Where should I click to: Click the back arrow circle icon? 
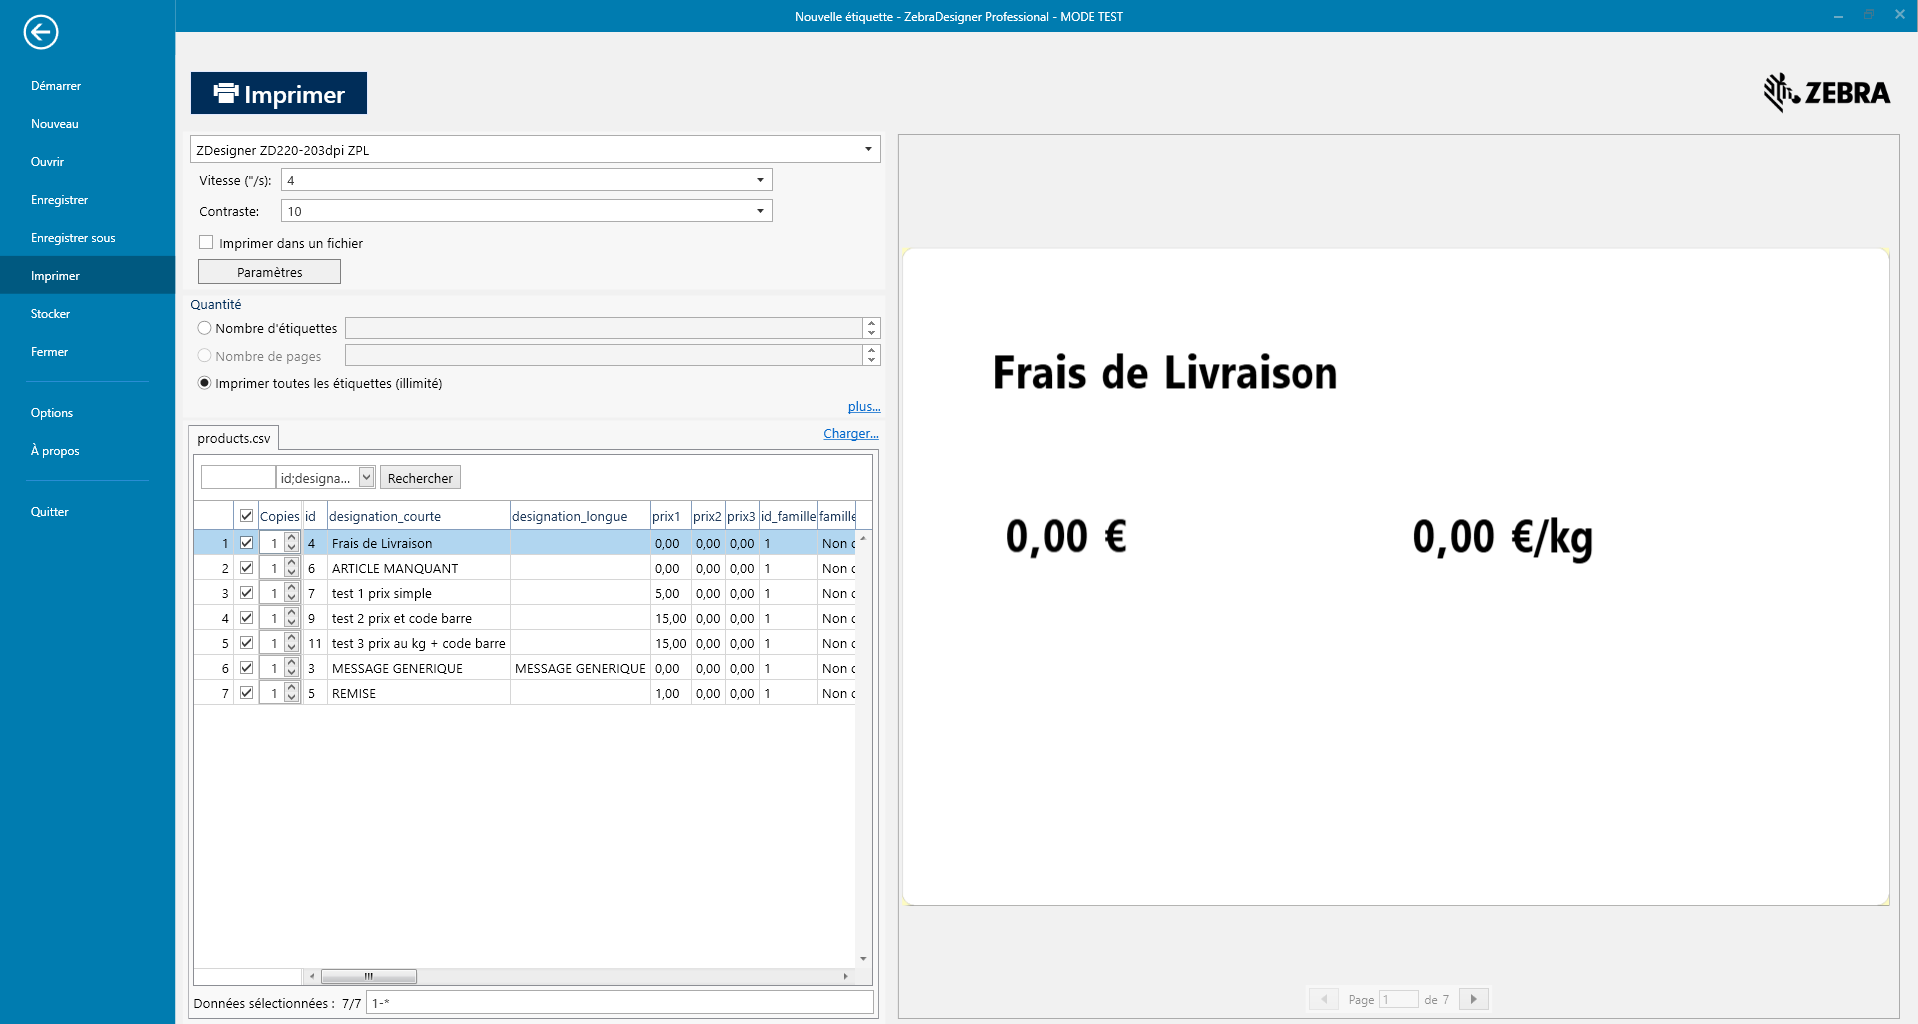click(x=41, y=32)
